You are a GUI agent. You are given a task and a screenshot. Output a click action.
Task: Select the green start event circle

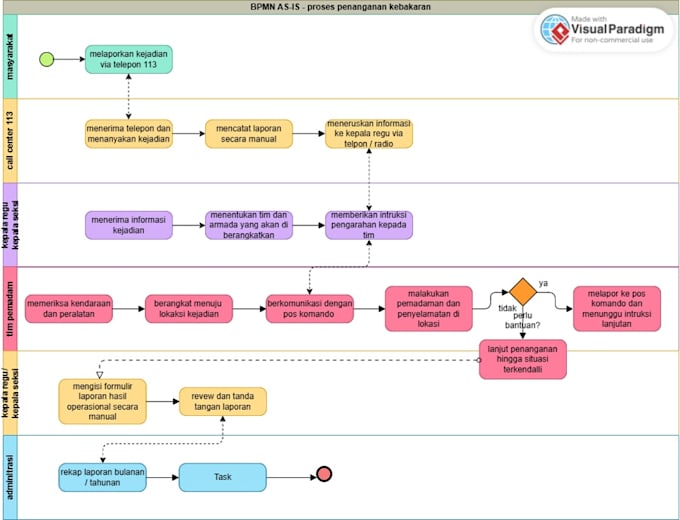coord(47,59)
